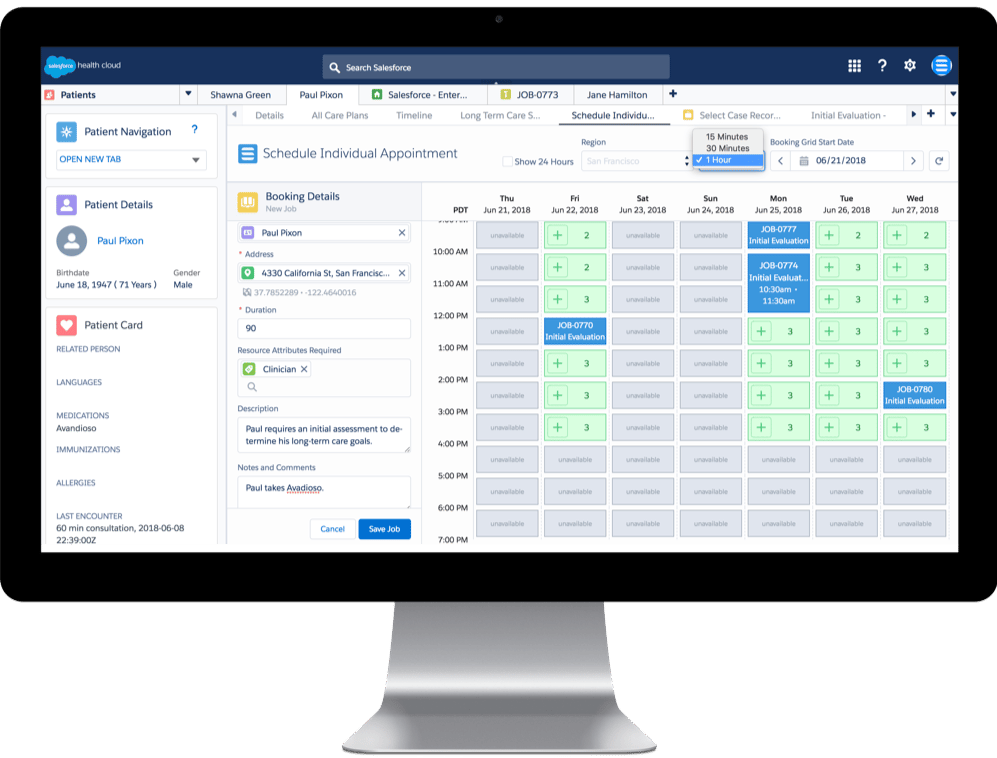Toggle the Show 24 Hours checkbox
997x758 pixels.
pyautogui.click(x=507, y=161)
